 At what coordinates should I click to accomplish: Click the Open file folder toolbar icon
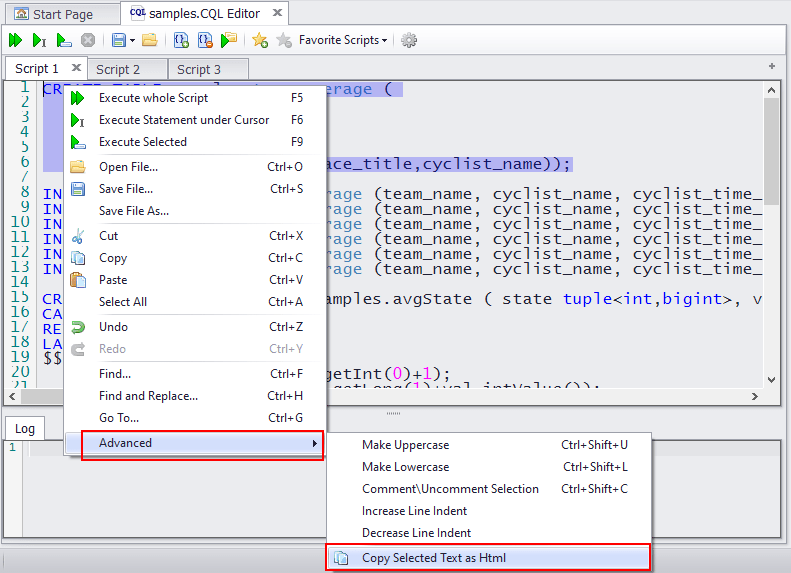pos(150,40)
